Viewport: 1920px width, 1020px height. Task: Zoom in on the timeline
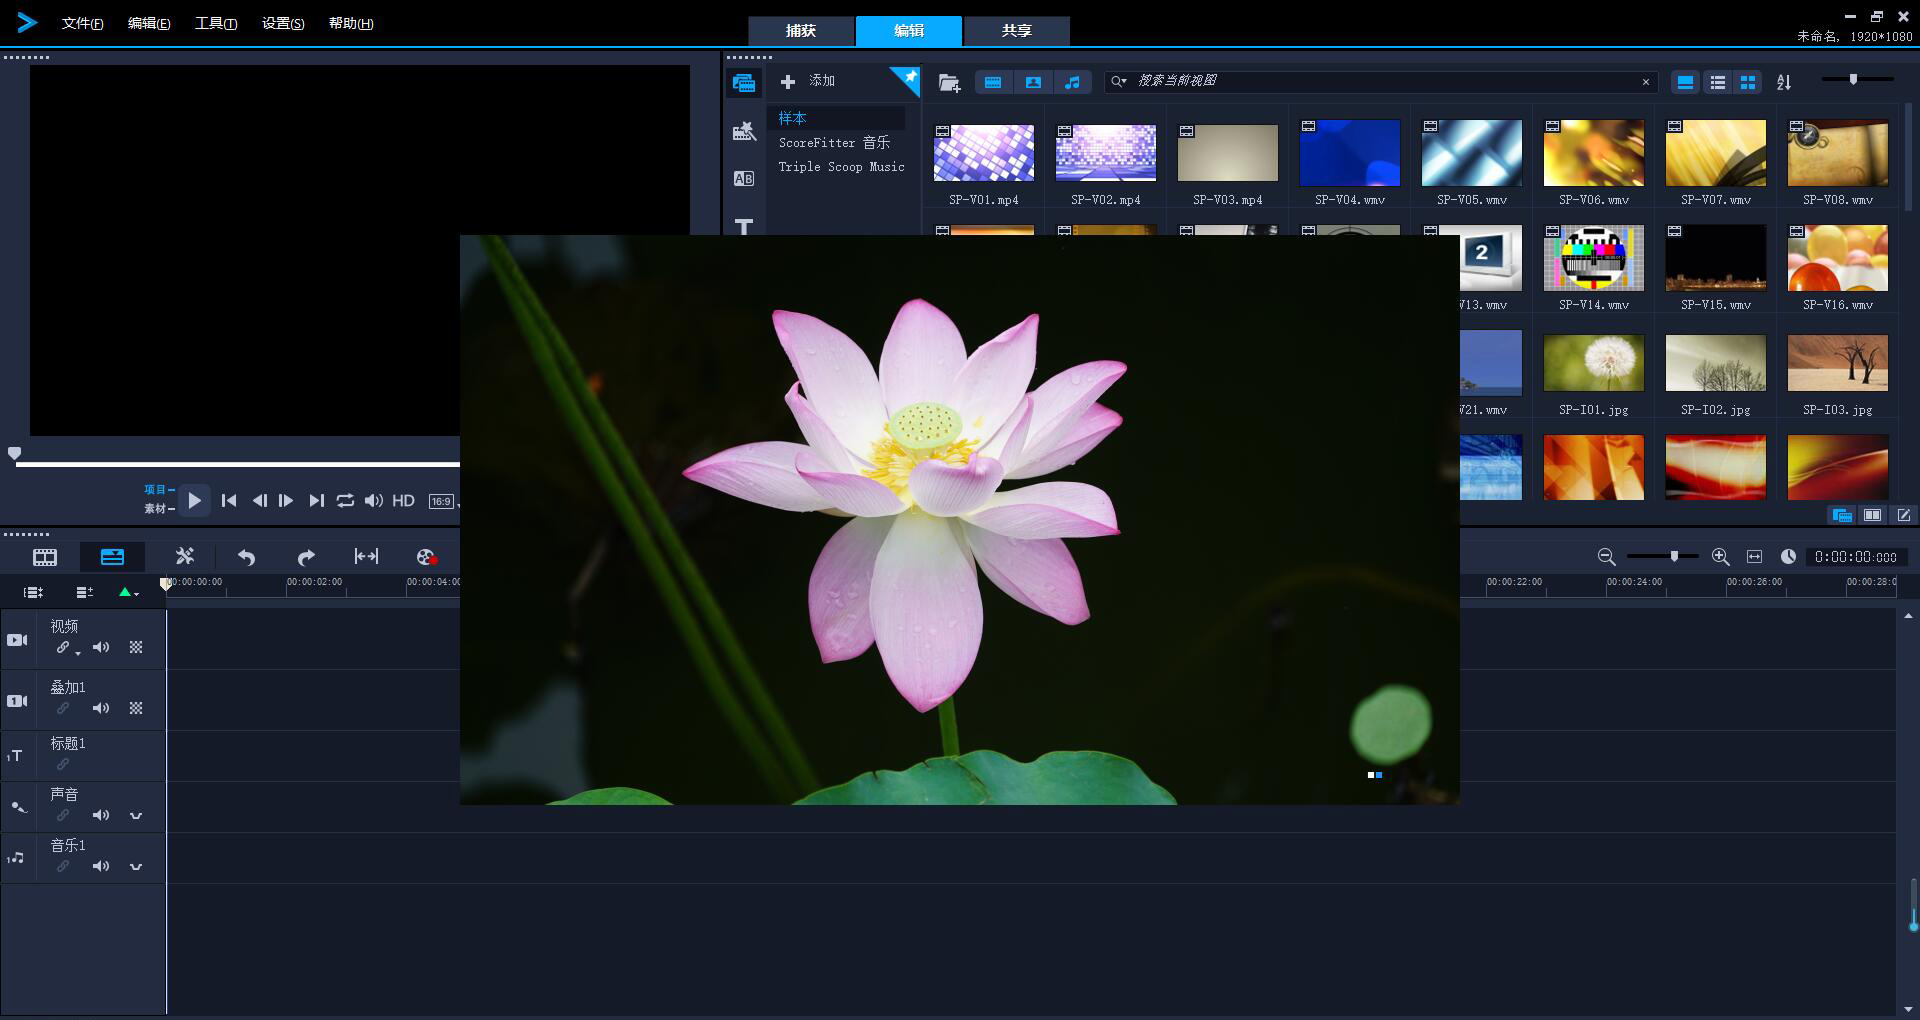point(1720,557)
